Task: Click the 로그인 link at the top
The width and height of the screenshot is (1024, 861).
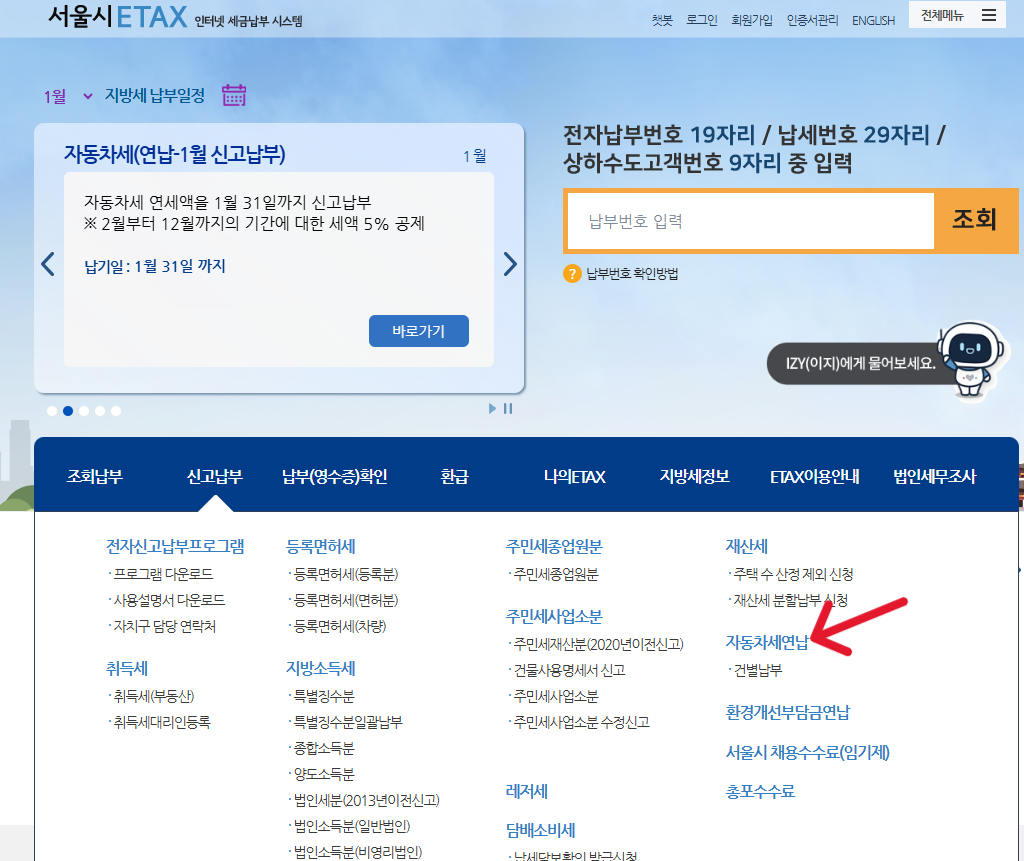Action: 701,19
